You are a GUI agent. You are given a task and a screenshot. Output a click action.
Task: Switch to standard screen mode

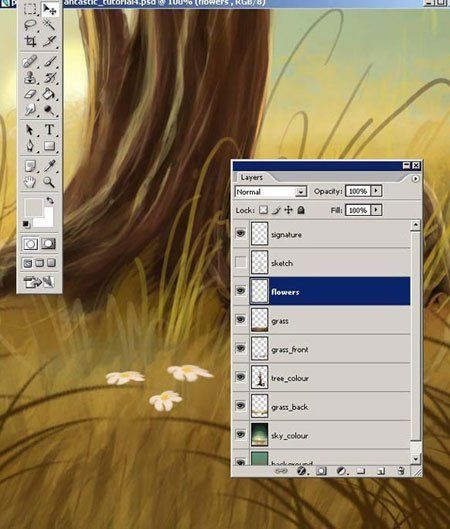tap(28, 263)
